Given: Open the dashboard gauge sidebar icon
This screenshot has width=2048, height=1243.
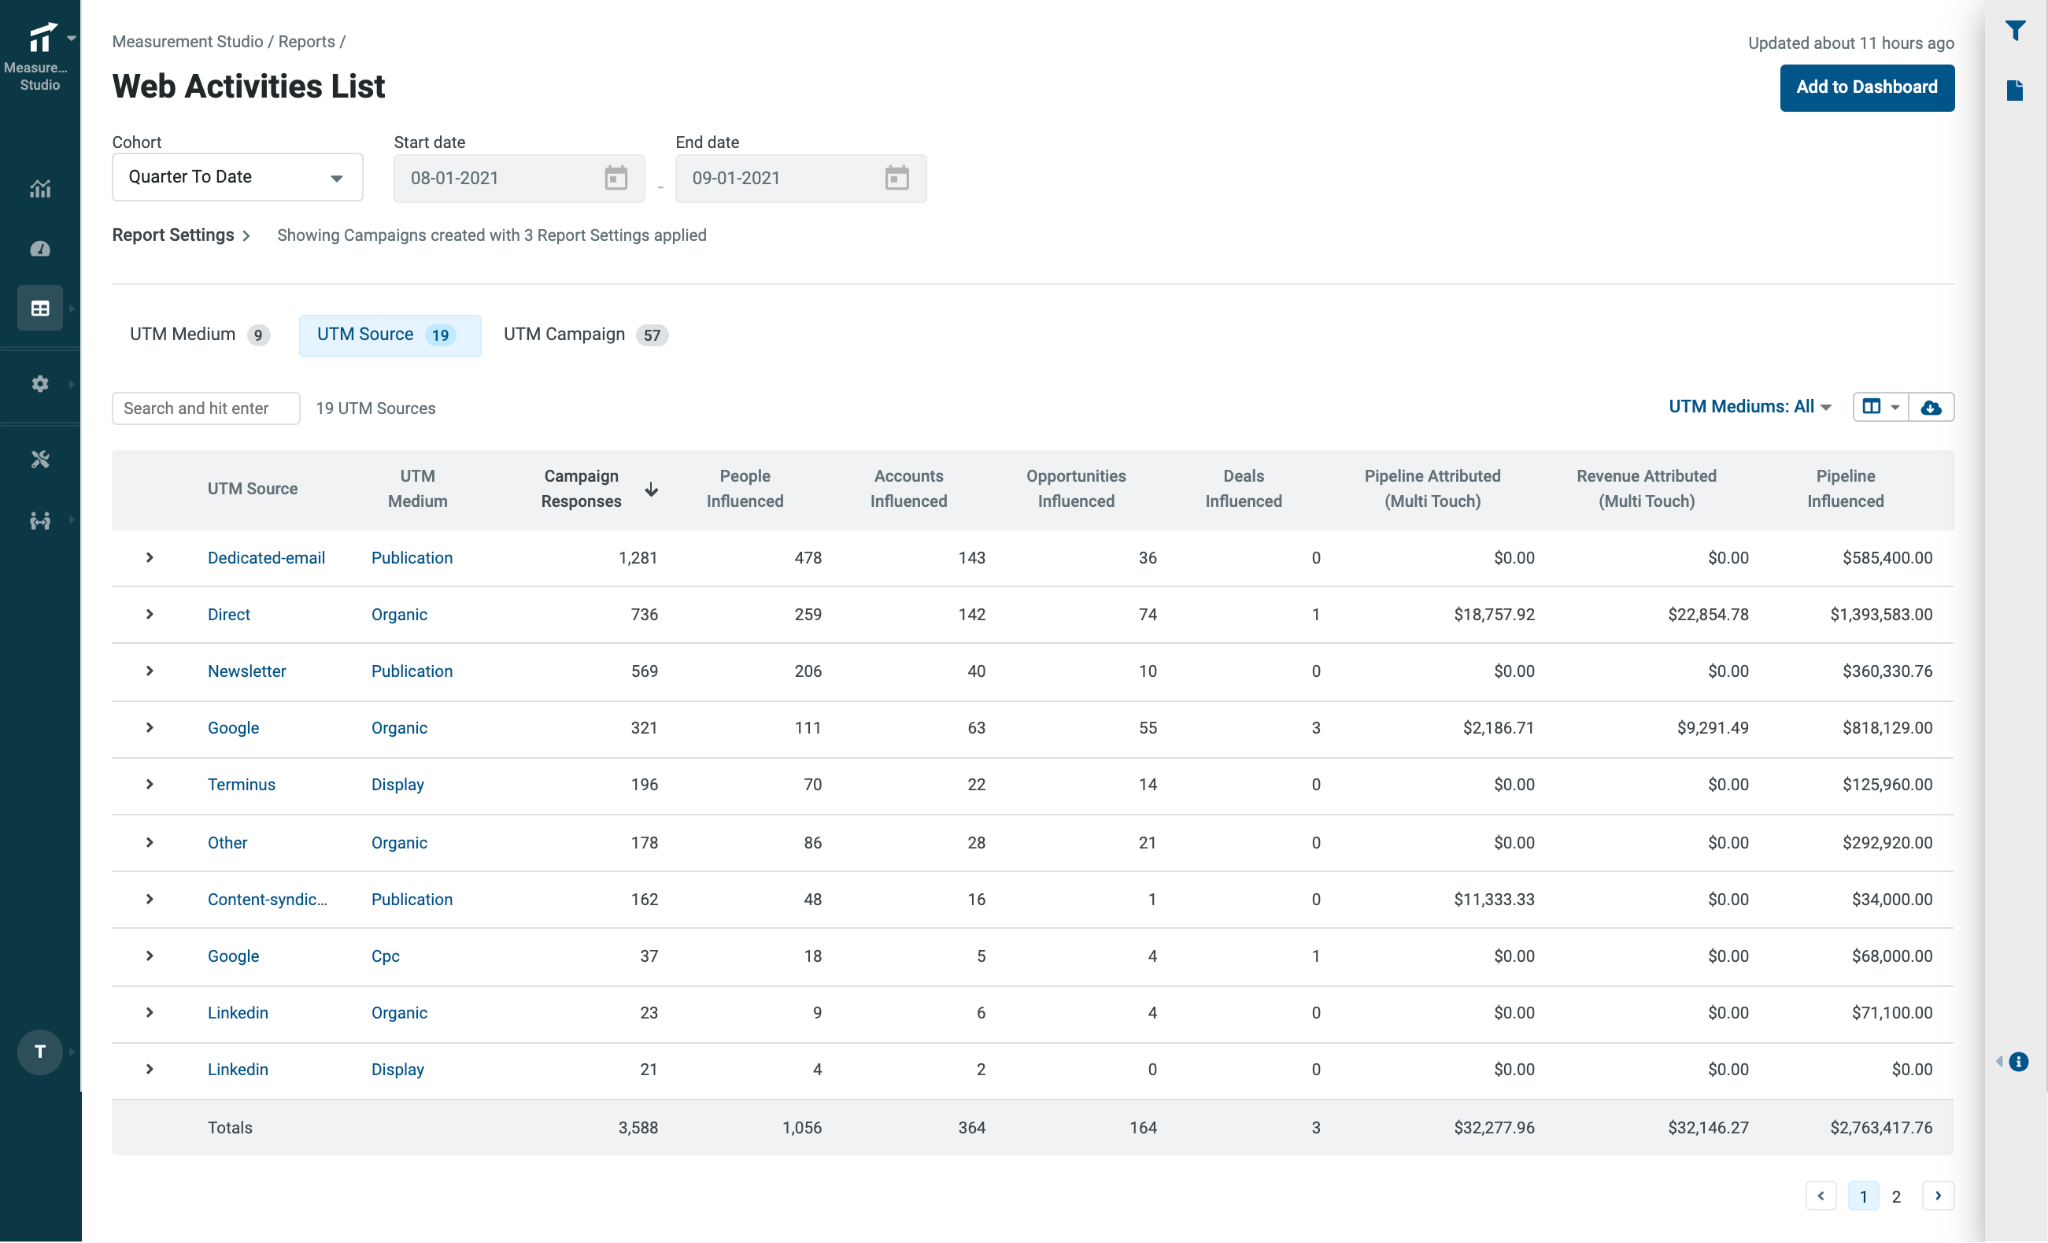Looking at the screenshot, I should (40, 248).
